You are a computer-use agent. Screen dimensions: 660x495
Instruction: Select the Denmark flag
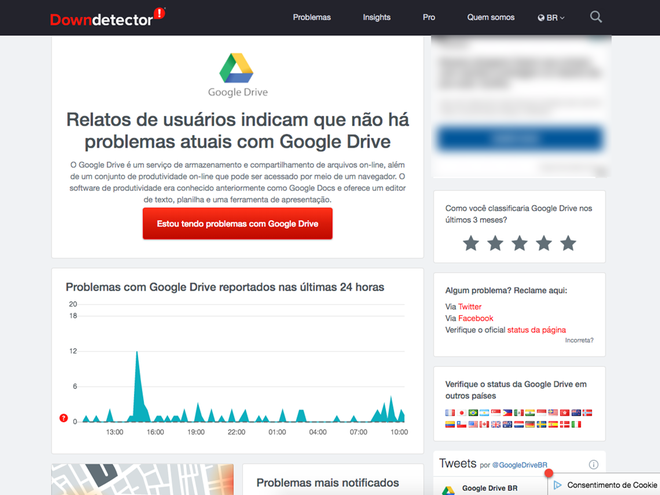tap(564, 424)
